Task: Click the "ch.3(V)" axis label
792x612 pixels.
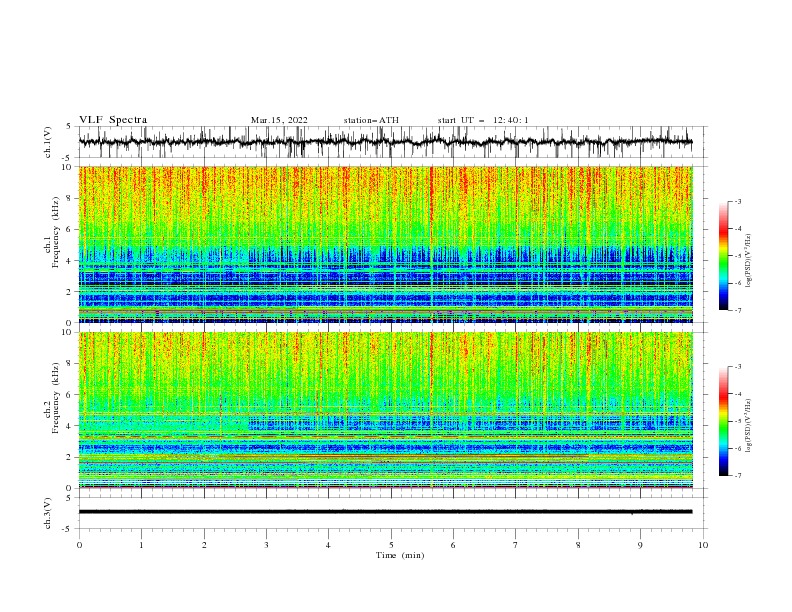Action: [x=48, y=513]
